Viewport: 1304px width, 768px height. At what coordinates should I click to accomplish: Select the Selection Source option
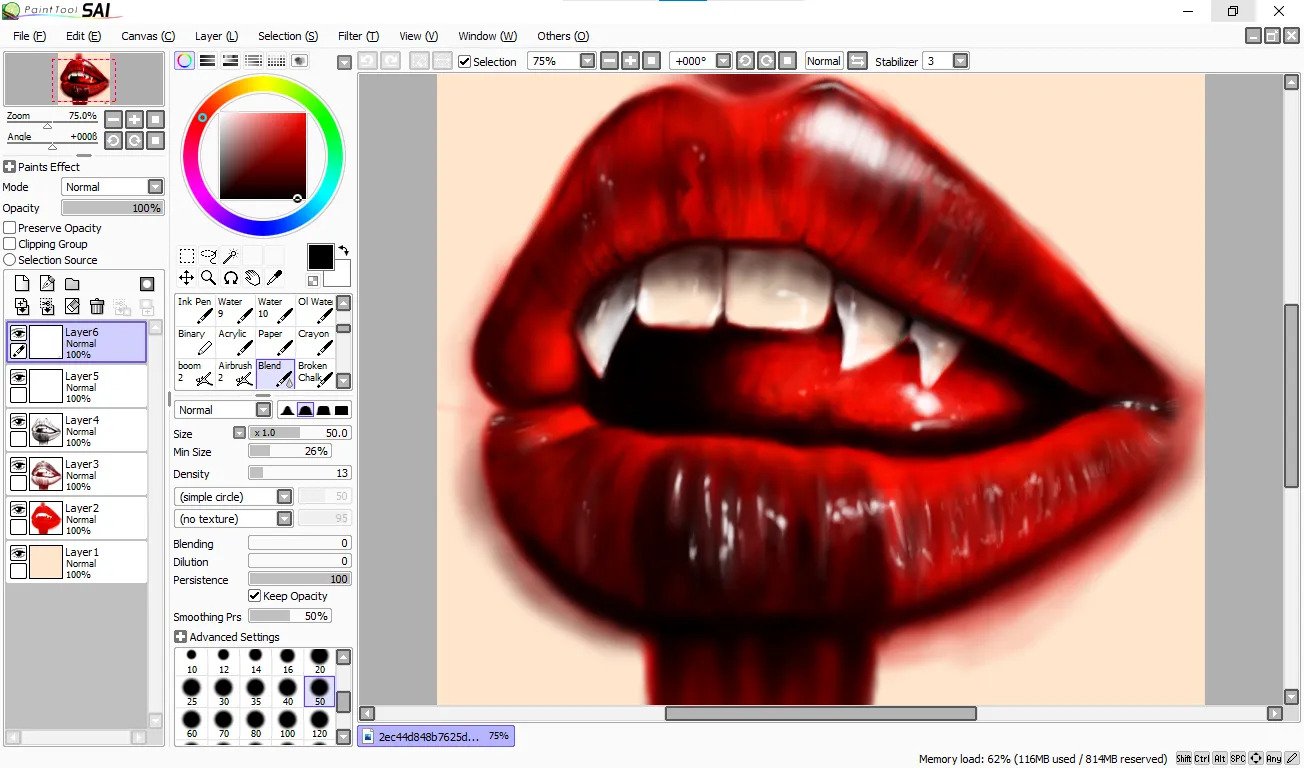(10, 260)
